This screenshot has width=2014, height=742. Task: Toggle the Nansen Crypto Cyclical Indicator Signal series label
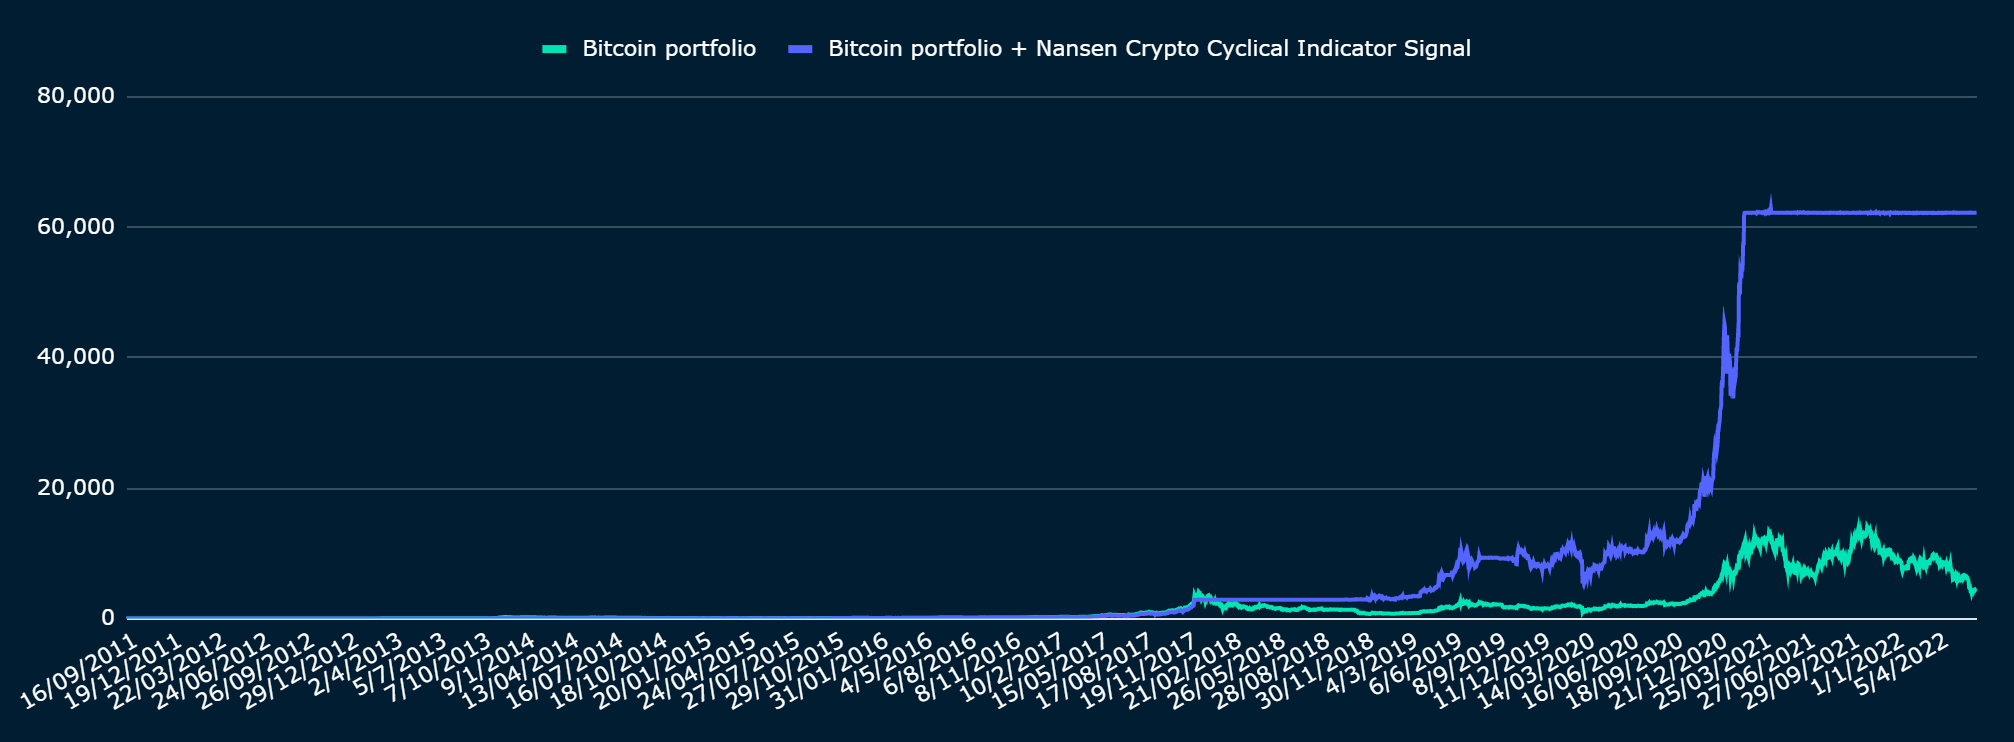pos(1149,48)
